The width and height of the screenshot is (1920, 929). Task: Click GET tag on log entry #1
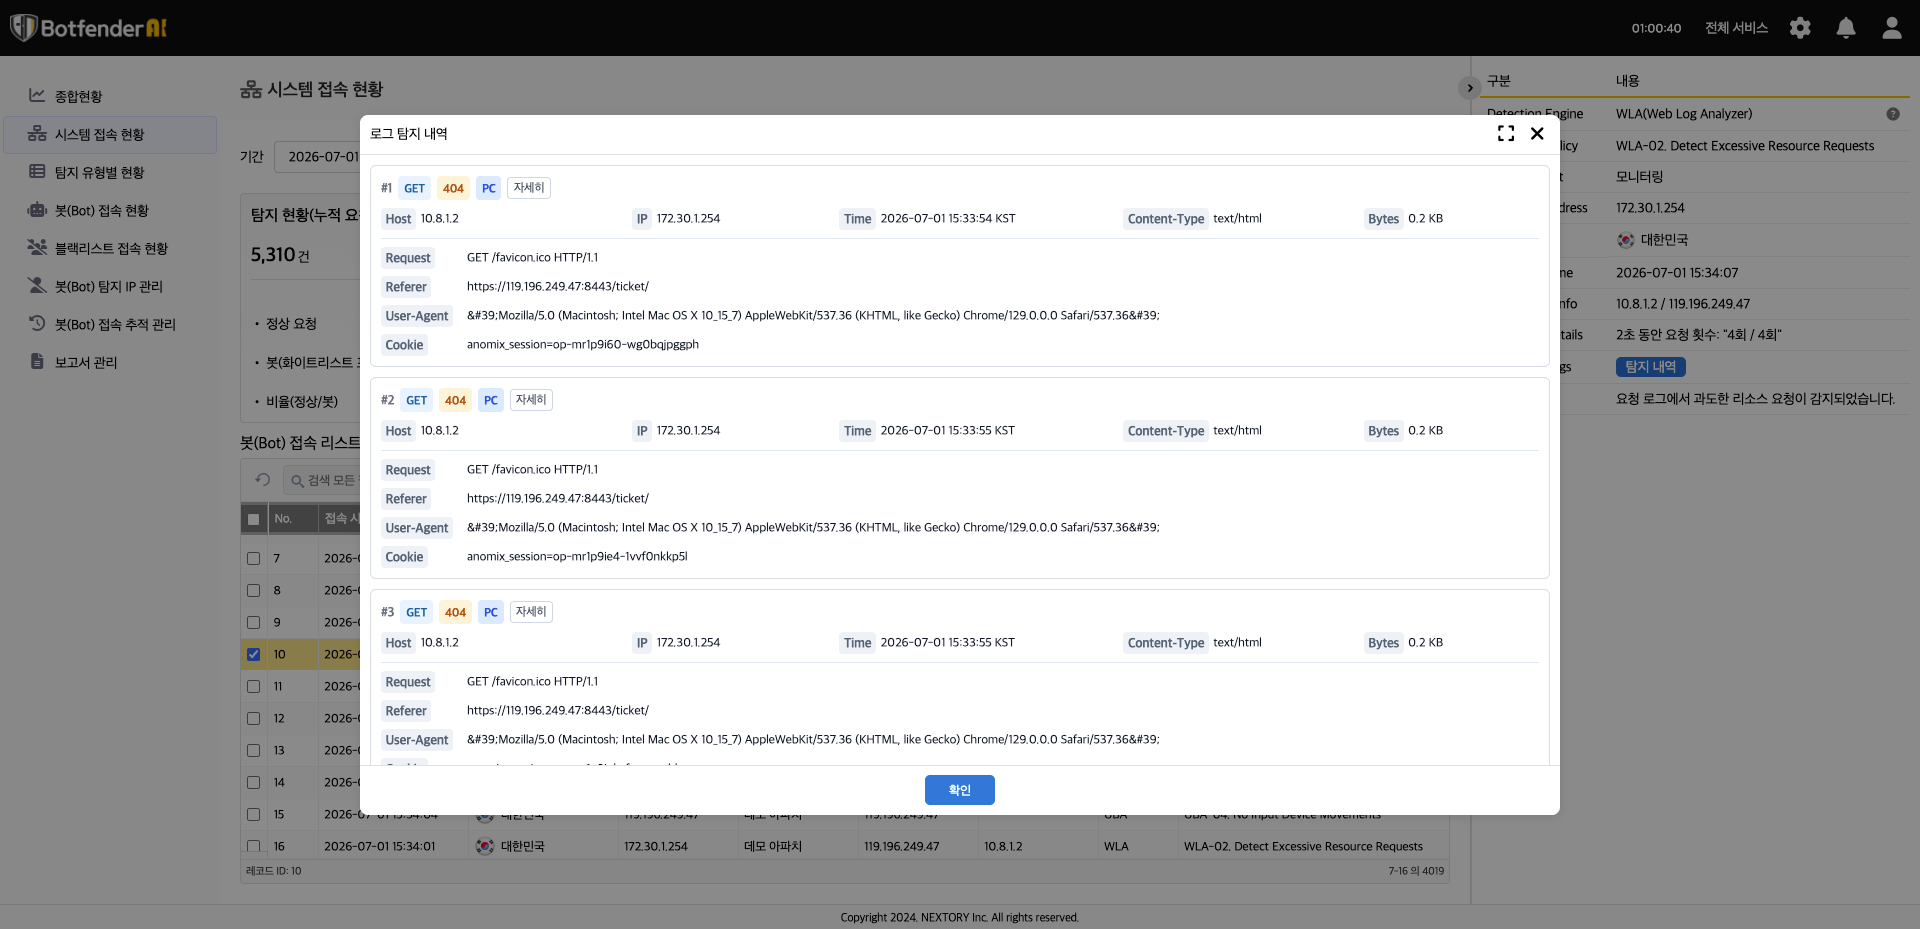coord(414,188)
